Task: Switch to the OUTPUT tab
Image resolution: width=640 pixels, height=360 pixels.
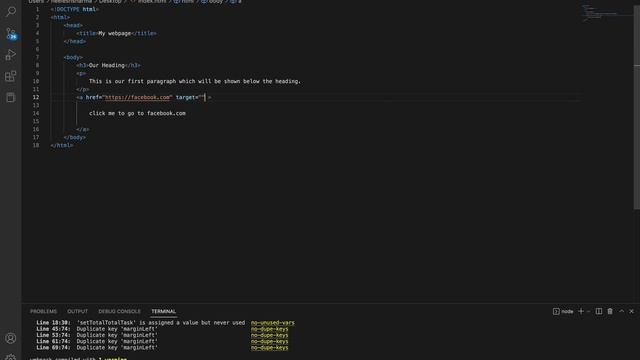Action: coord(78,311)
